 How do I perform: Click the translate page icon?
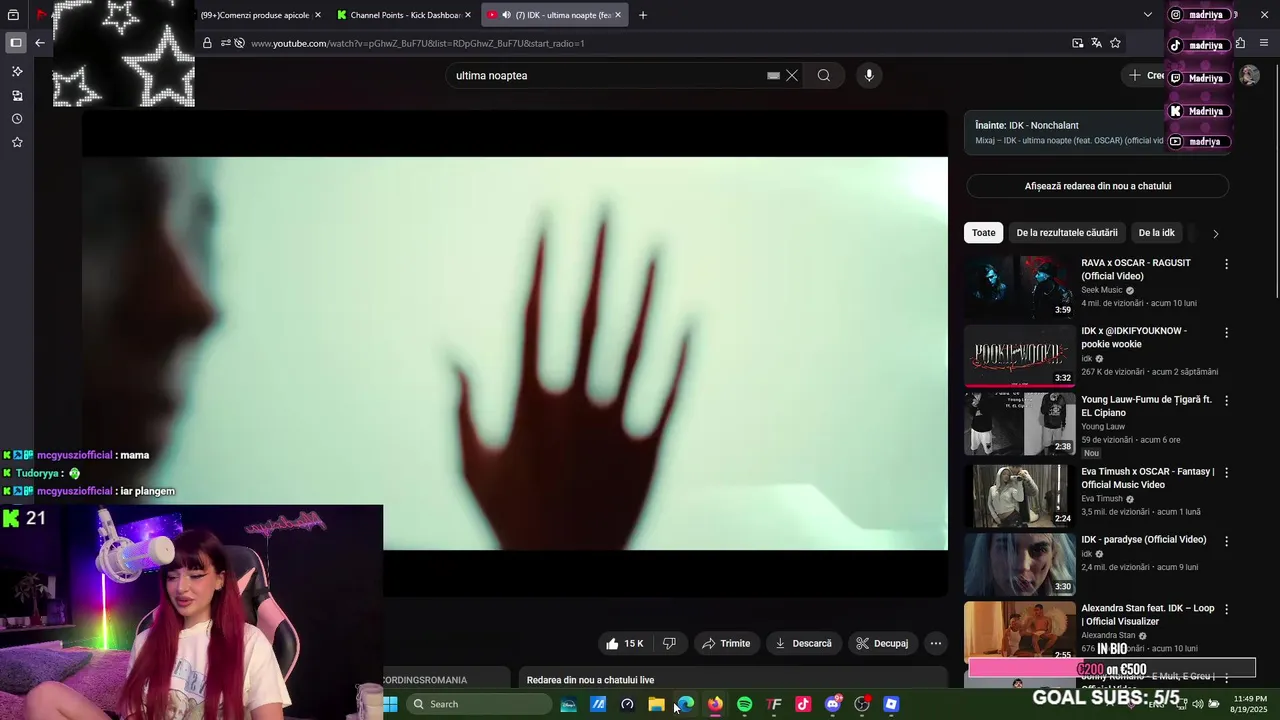pyautogui.click(x=1097, y=43)
